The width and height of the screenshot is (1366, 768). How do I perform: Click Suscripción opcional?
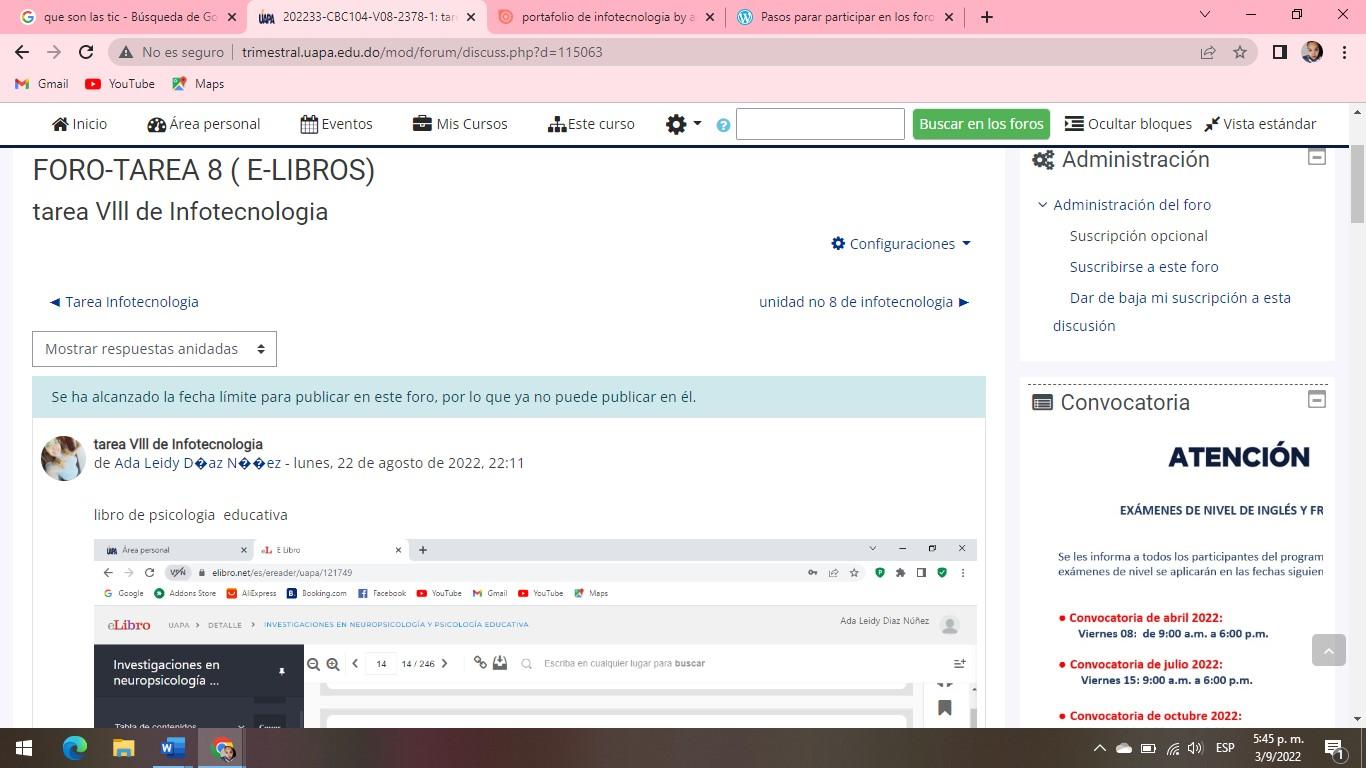click(1139, 236)
